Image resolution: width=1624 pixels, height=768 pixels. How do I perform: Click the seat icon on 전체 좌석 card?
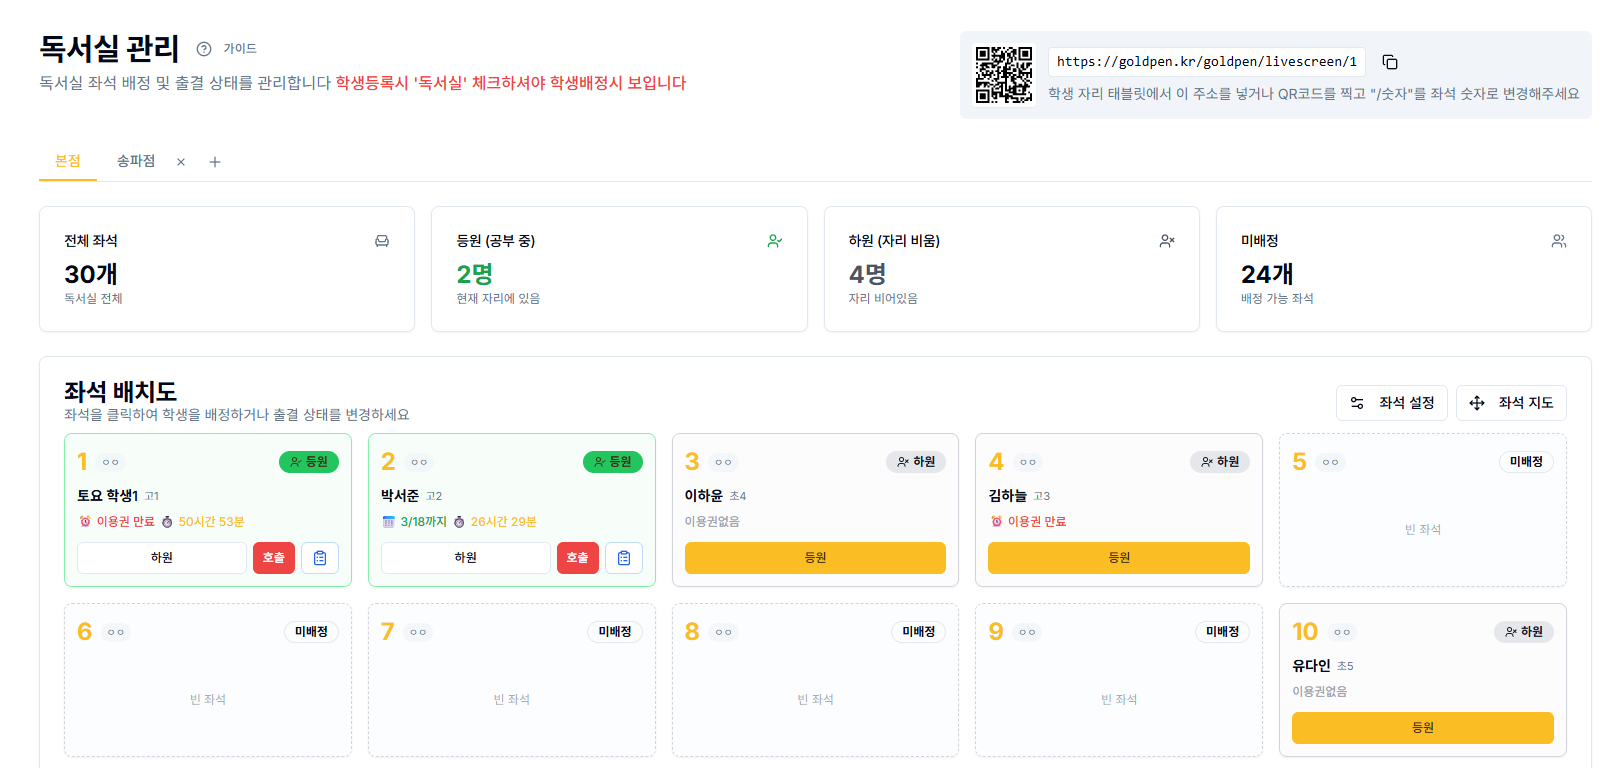coord(382,241)
